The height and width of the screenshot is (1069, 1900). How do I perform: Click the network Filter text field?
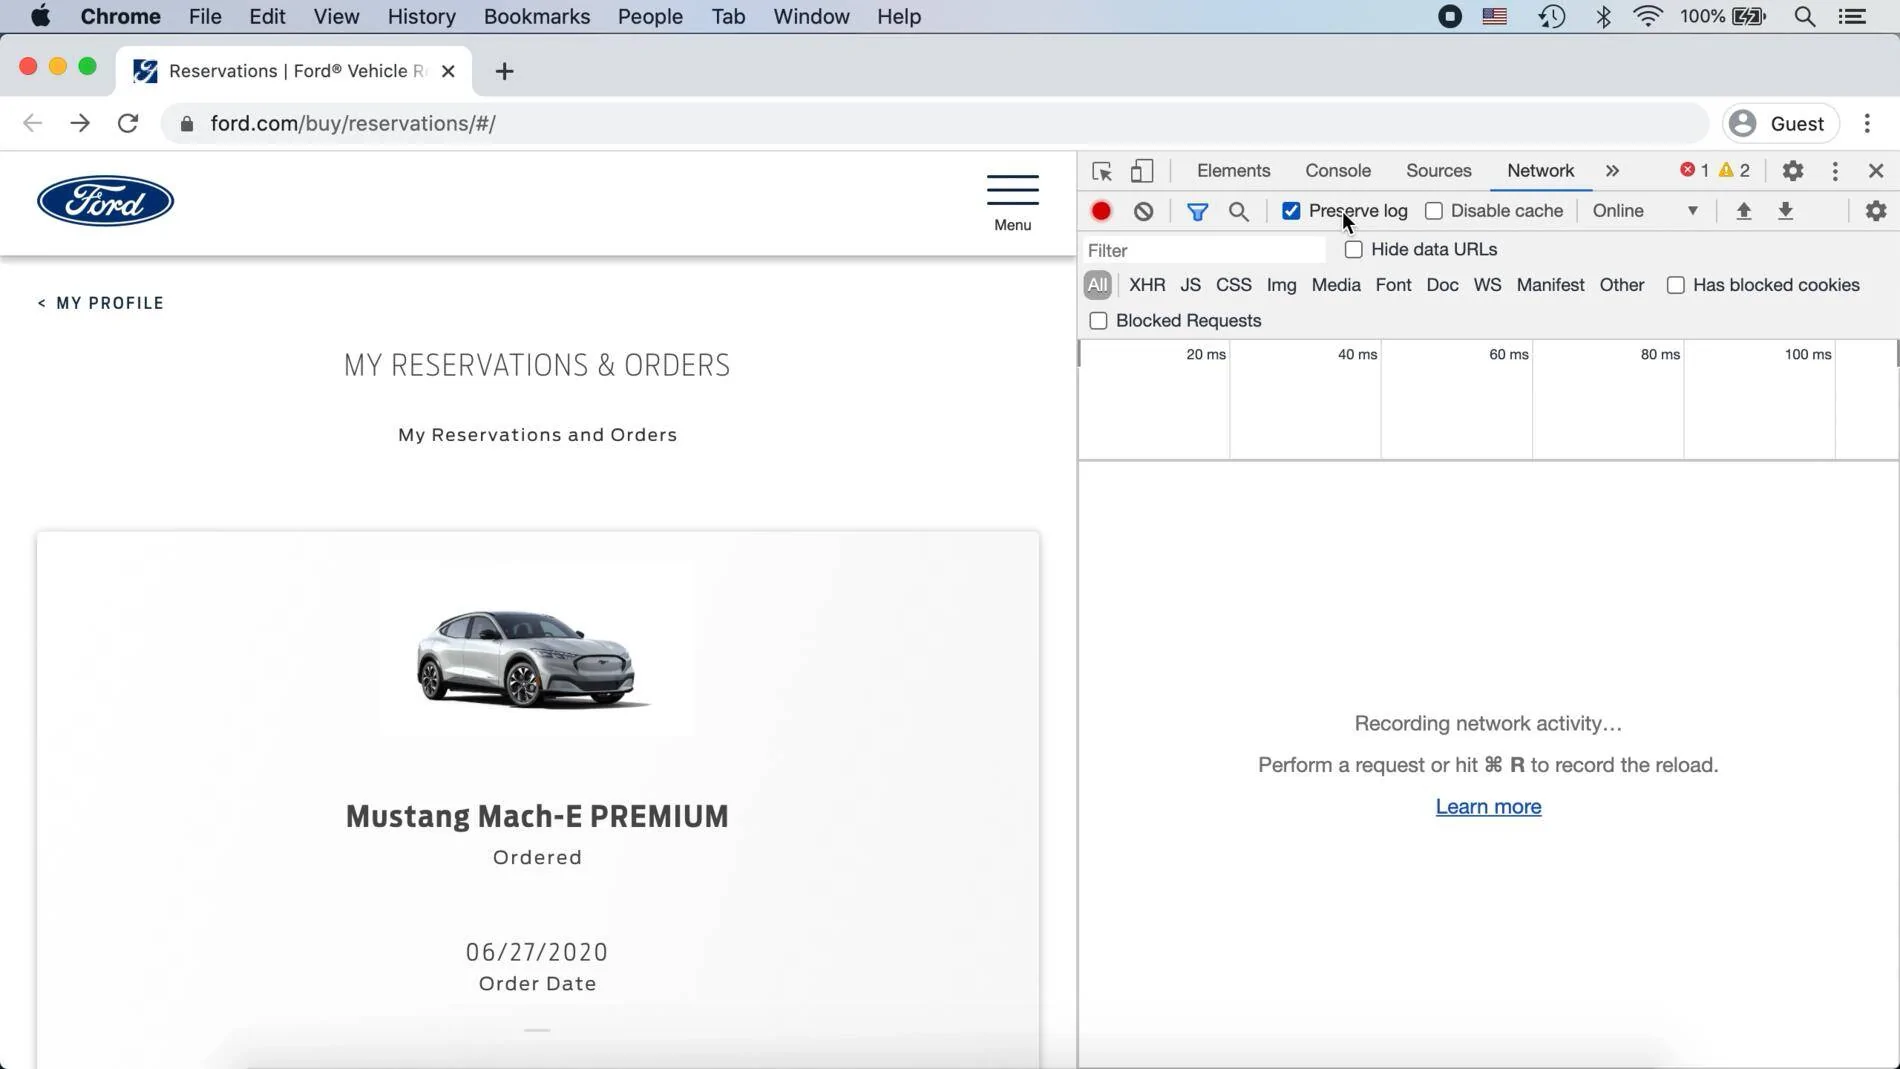(x=1203, y=250)
